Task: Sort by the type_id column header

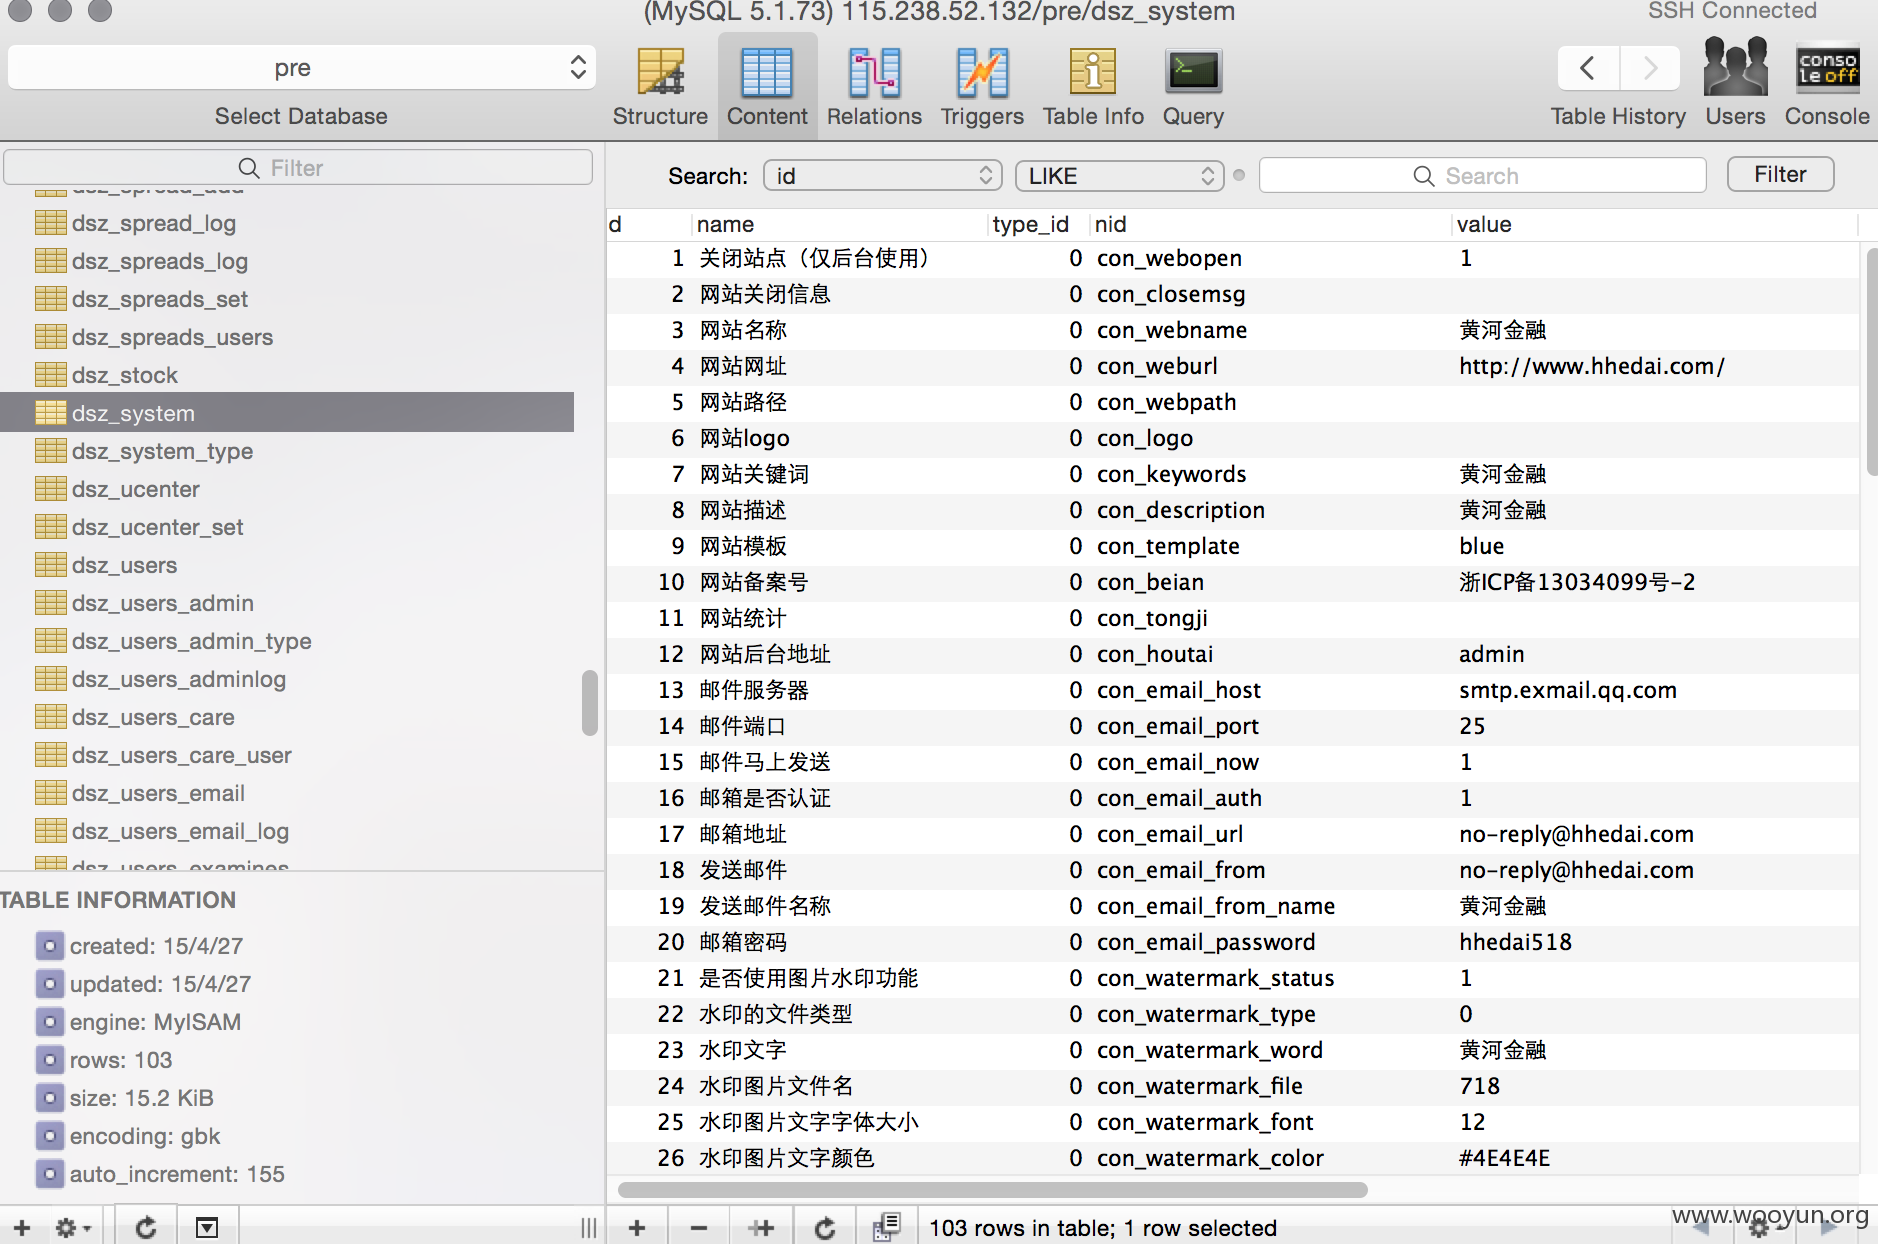Action: [1037, 224]
